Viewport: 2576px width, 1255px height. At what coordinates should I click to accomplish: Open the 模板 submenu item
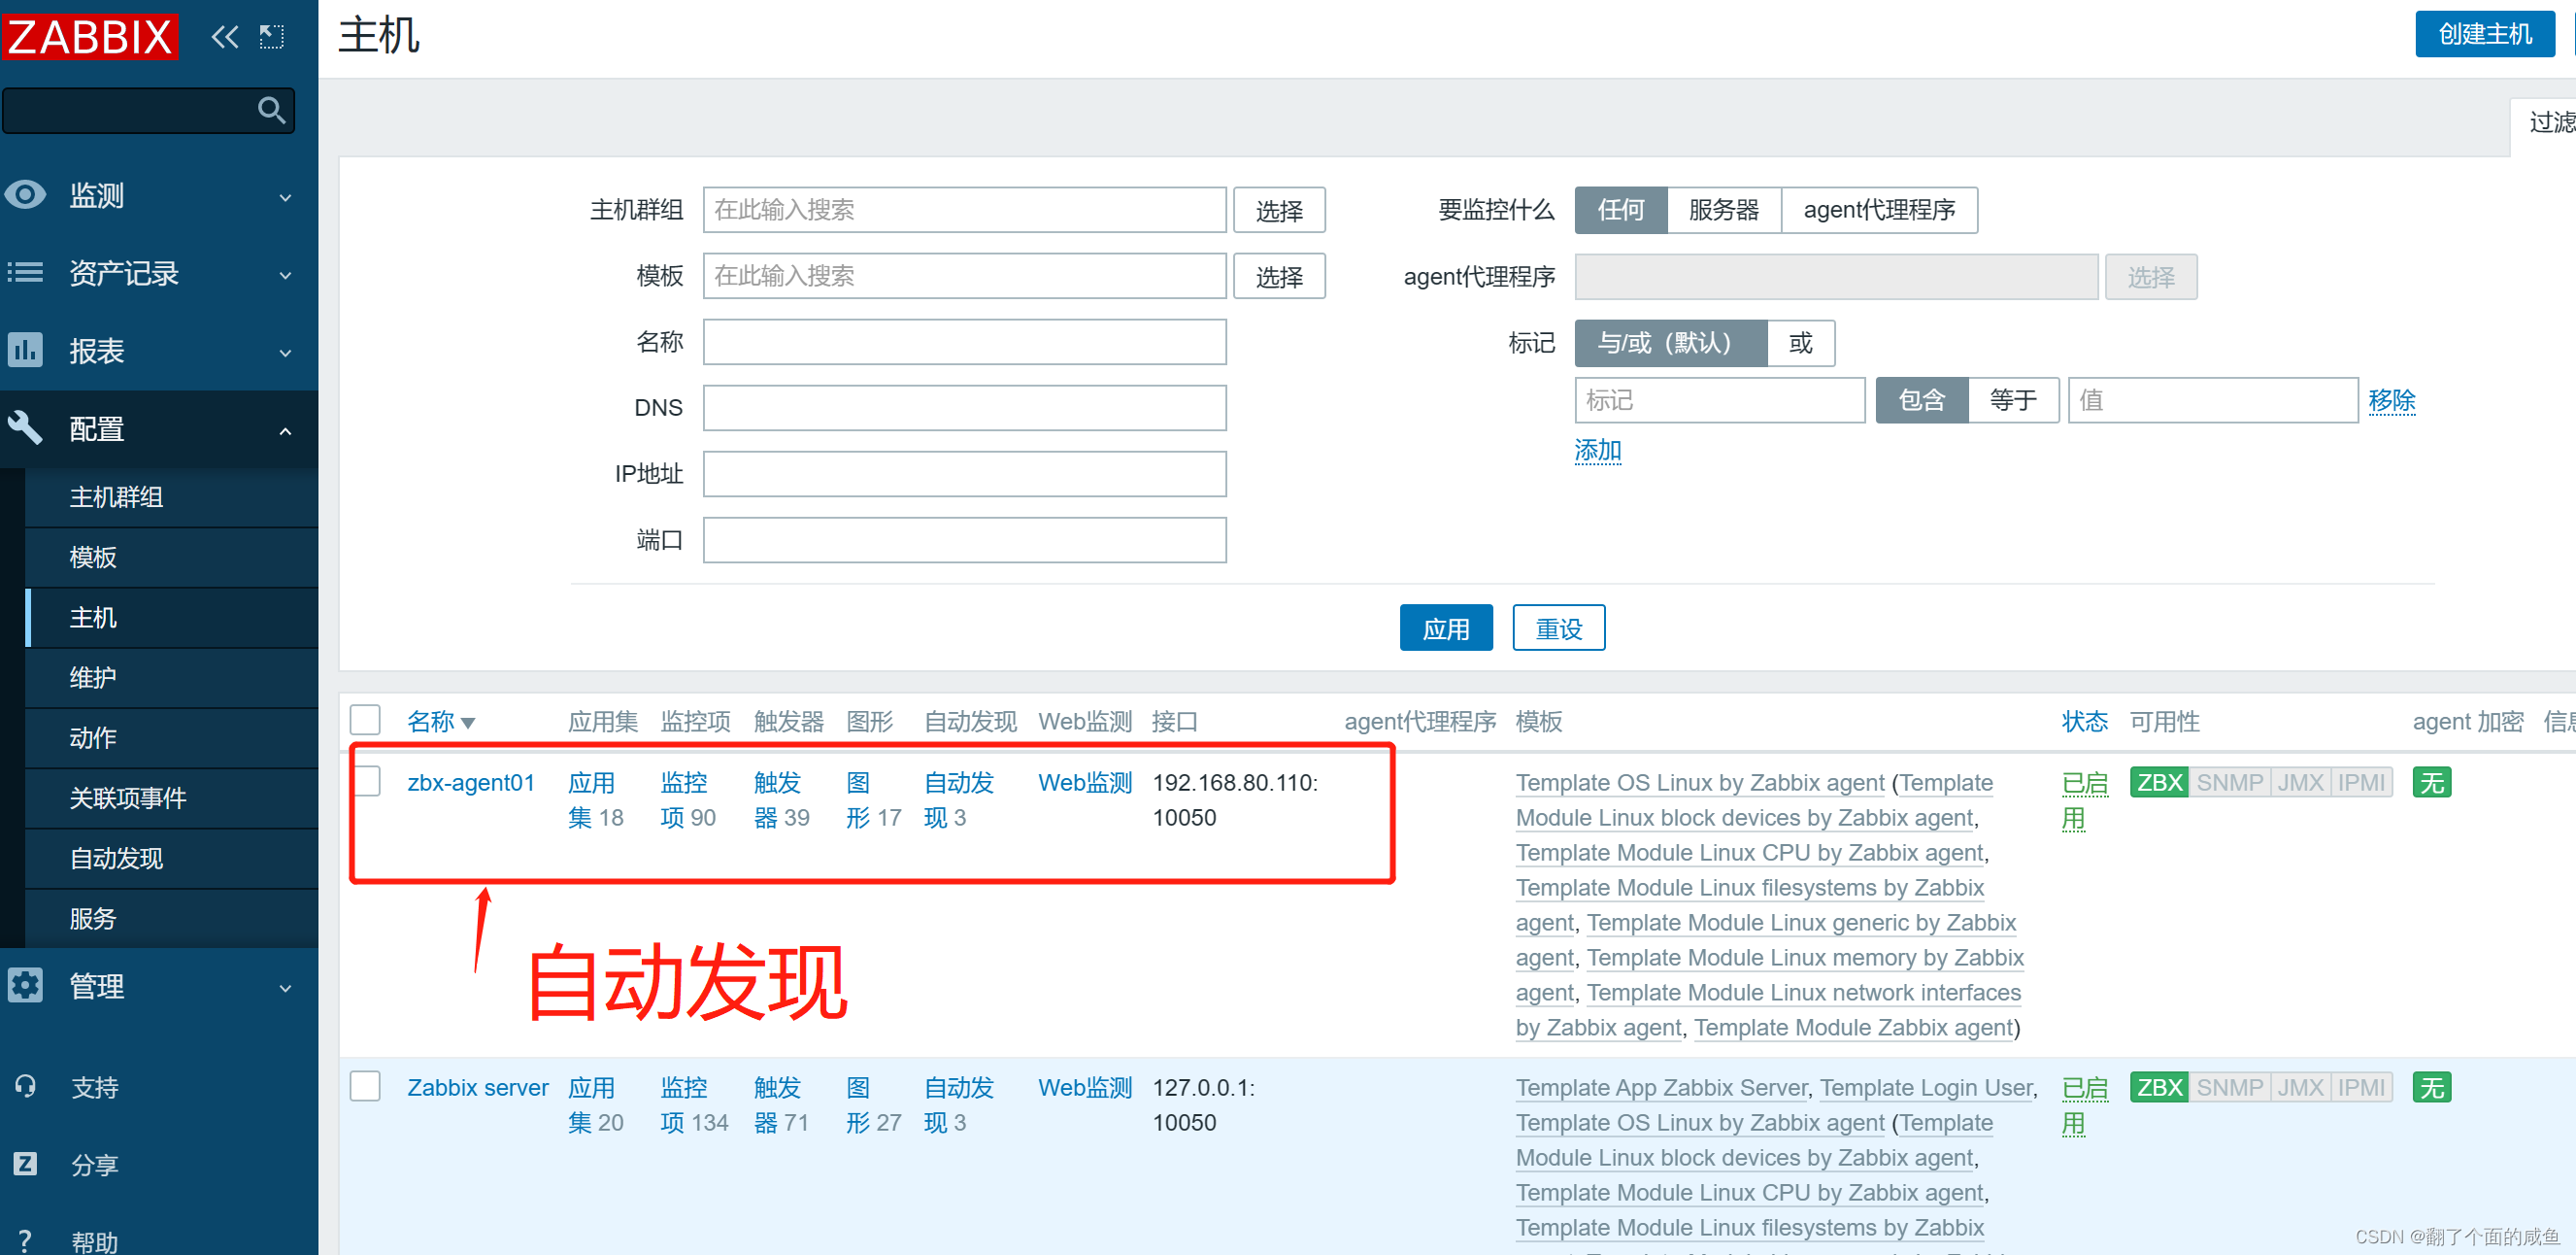click(93, 557)
